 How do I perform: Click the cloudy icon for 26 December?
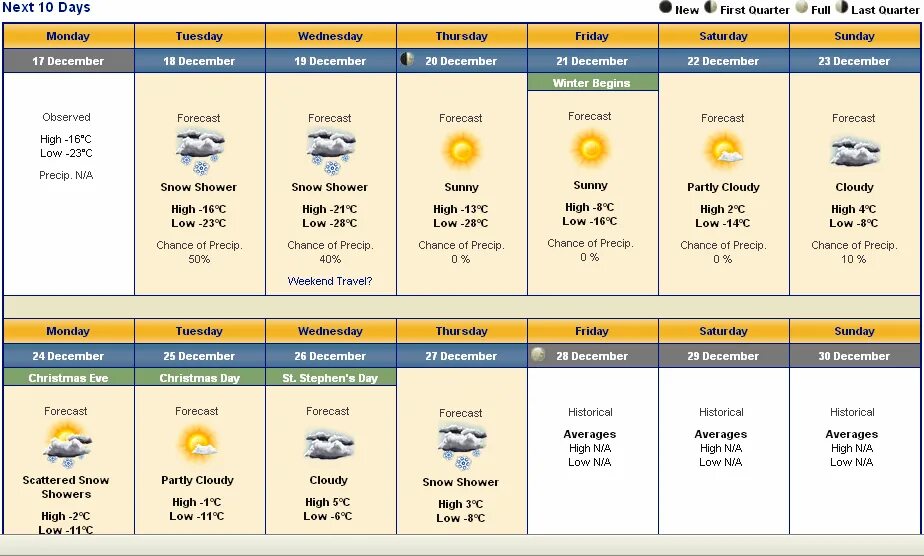pyautogui.click(x=329, y=445)
